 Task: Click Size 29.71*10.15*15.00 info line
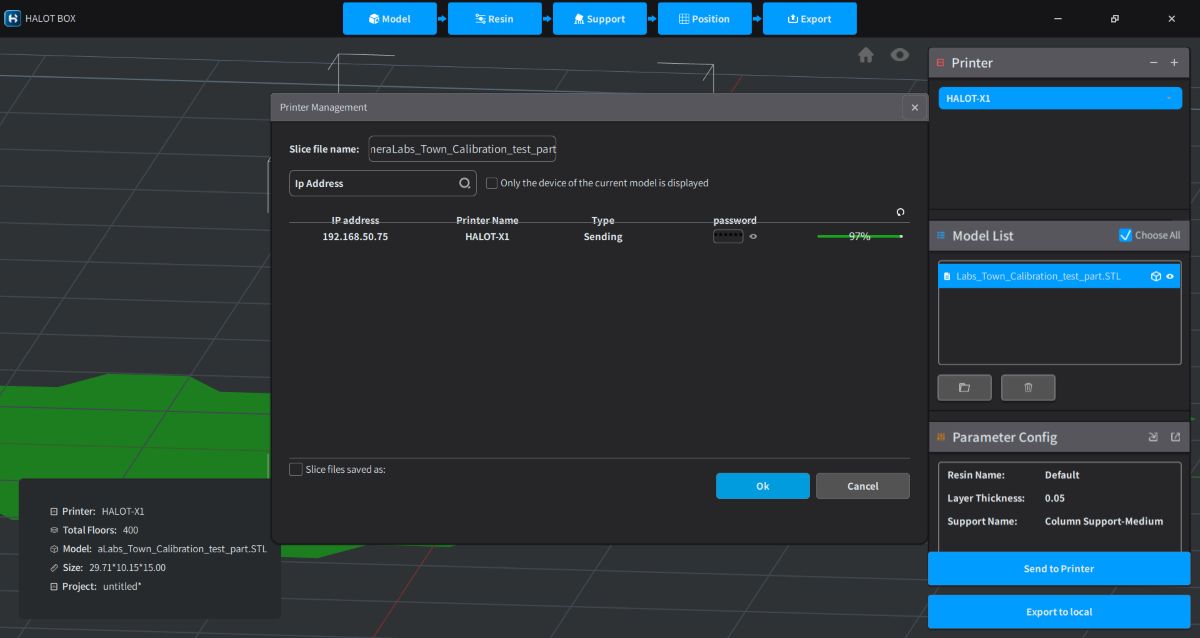click(108, 567)
